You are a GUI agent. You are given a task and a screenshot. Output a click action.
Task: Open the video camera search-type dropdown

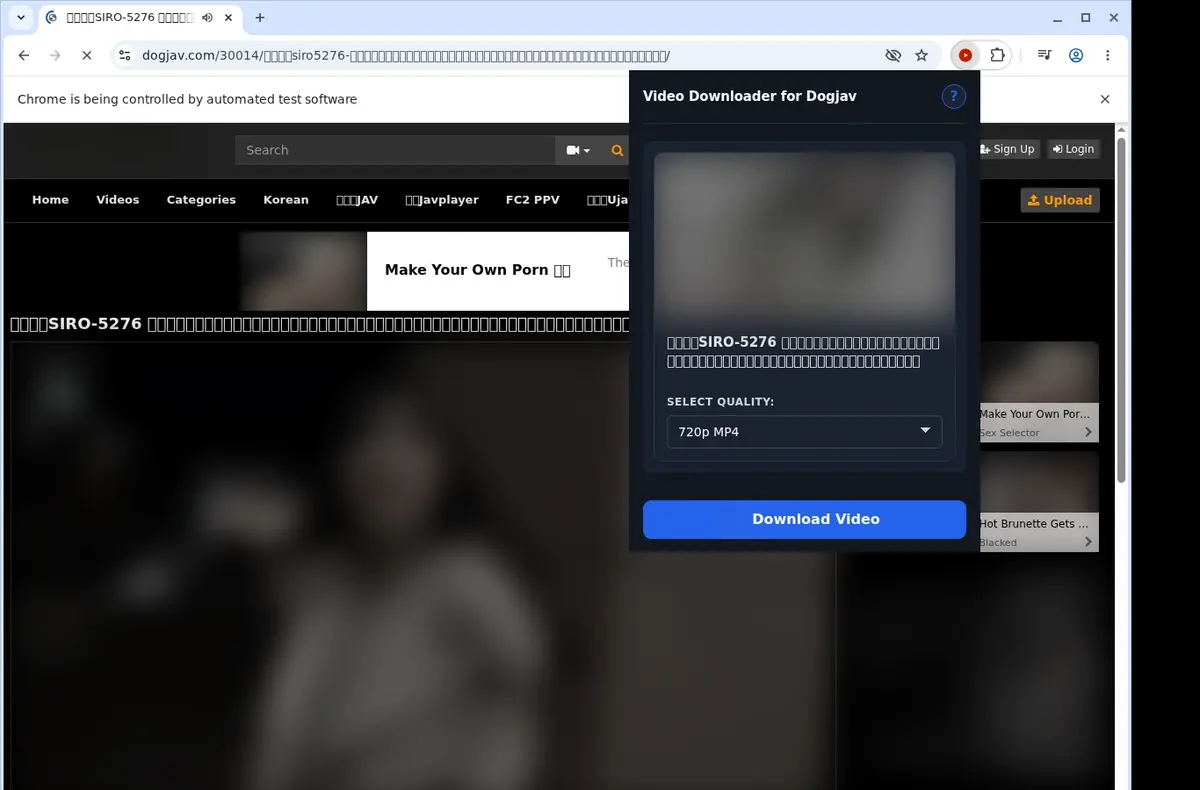point(578,150)
